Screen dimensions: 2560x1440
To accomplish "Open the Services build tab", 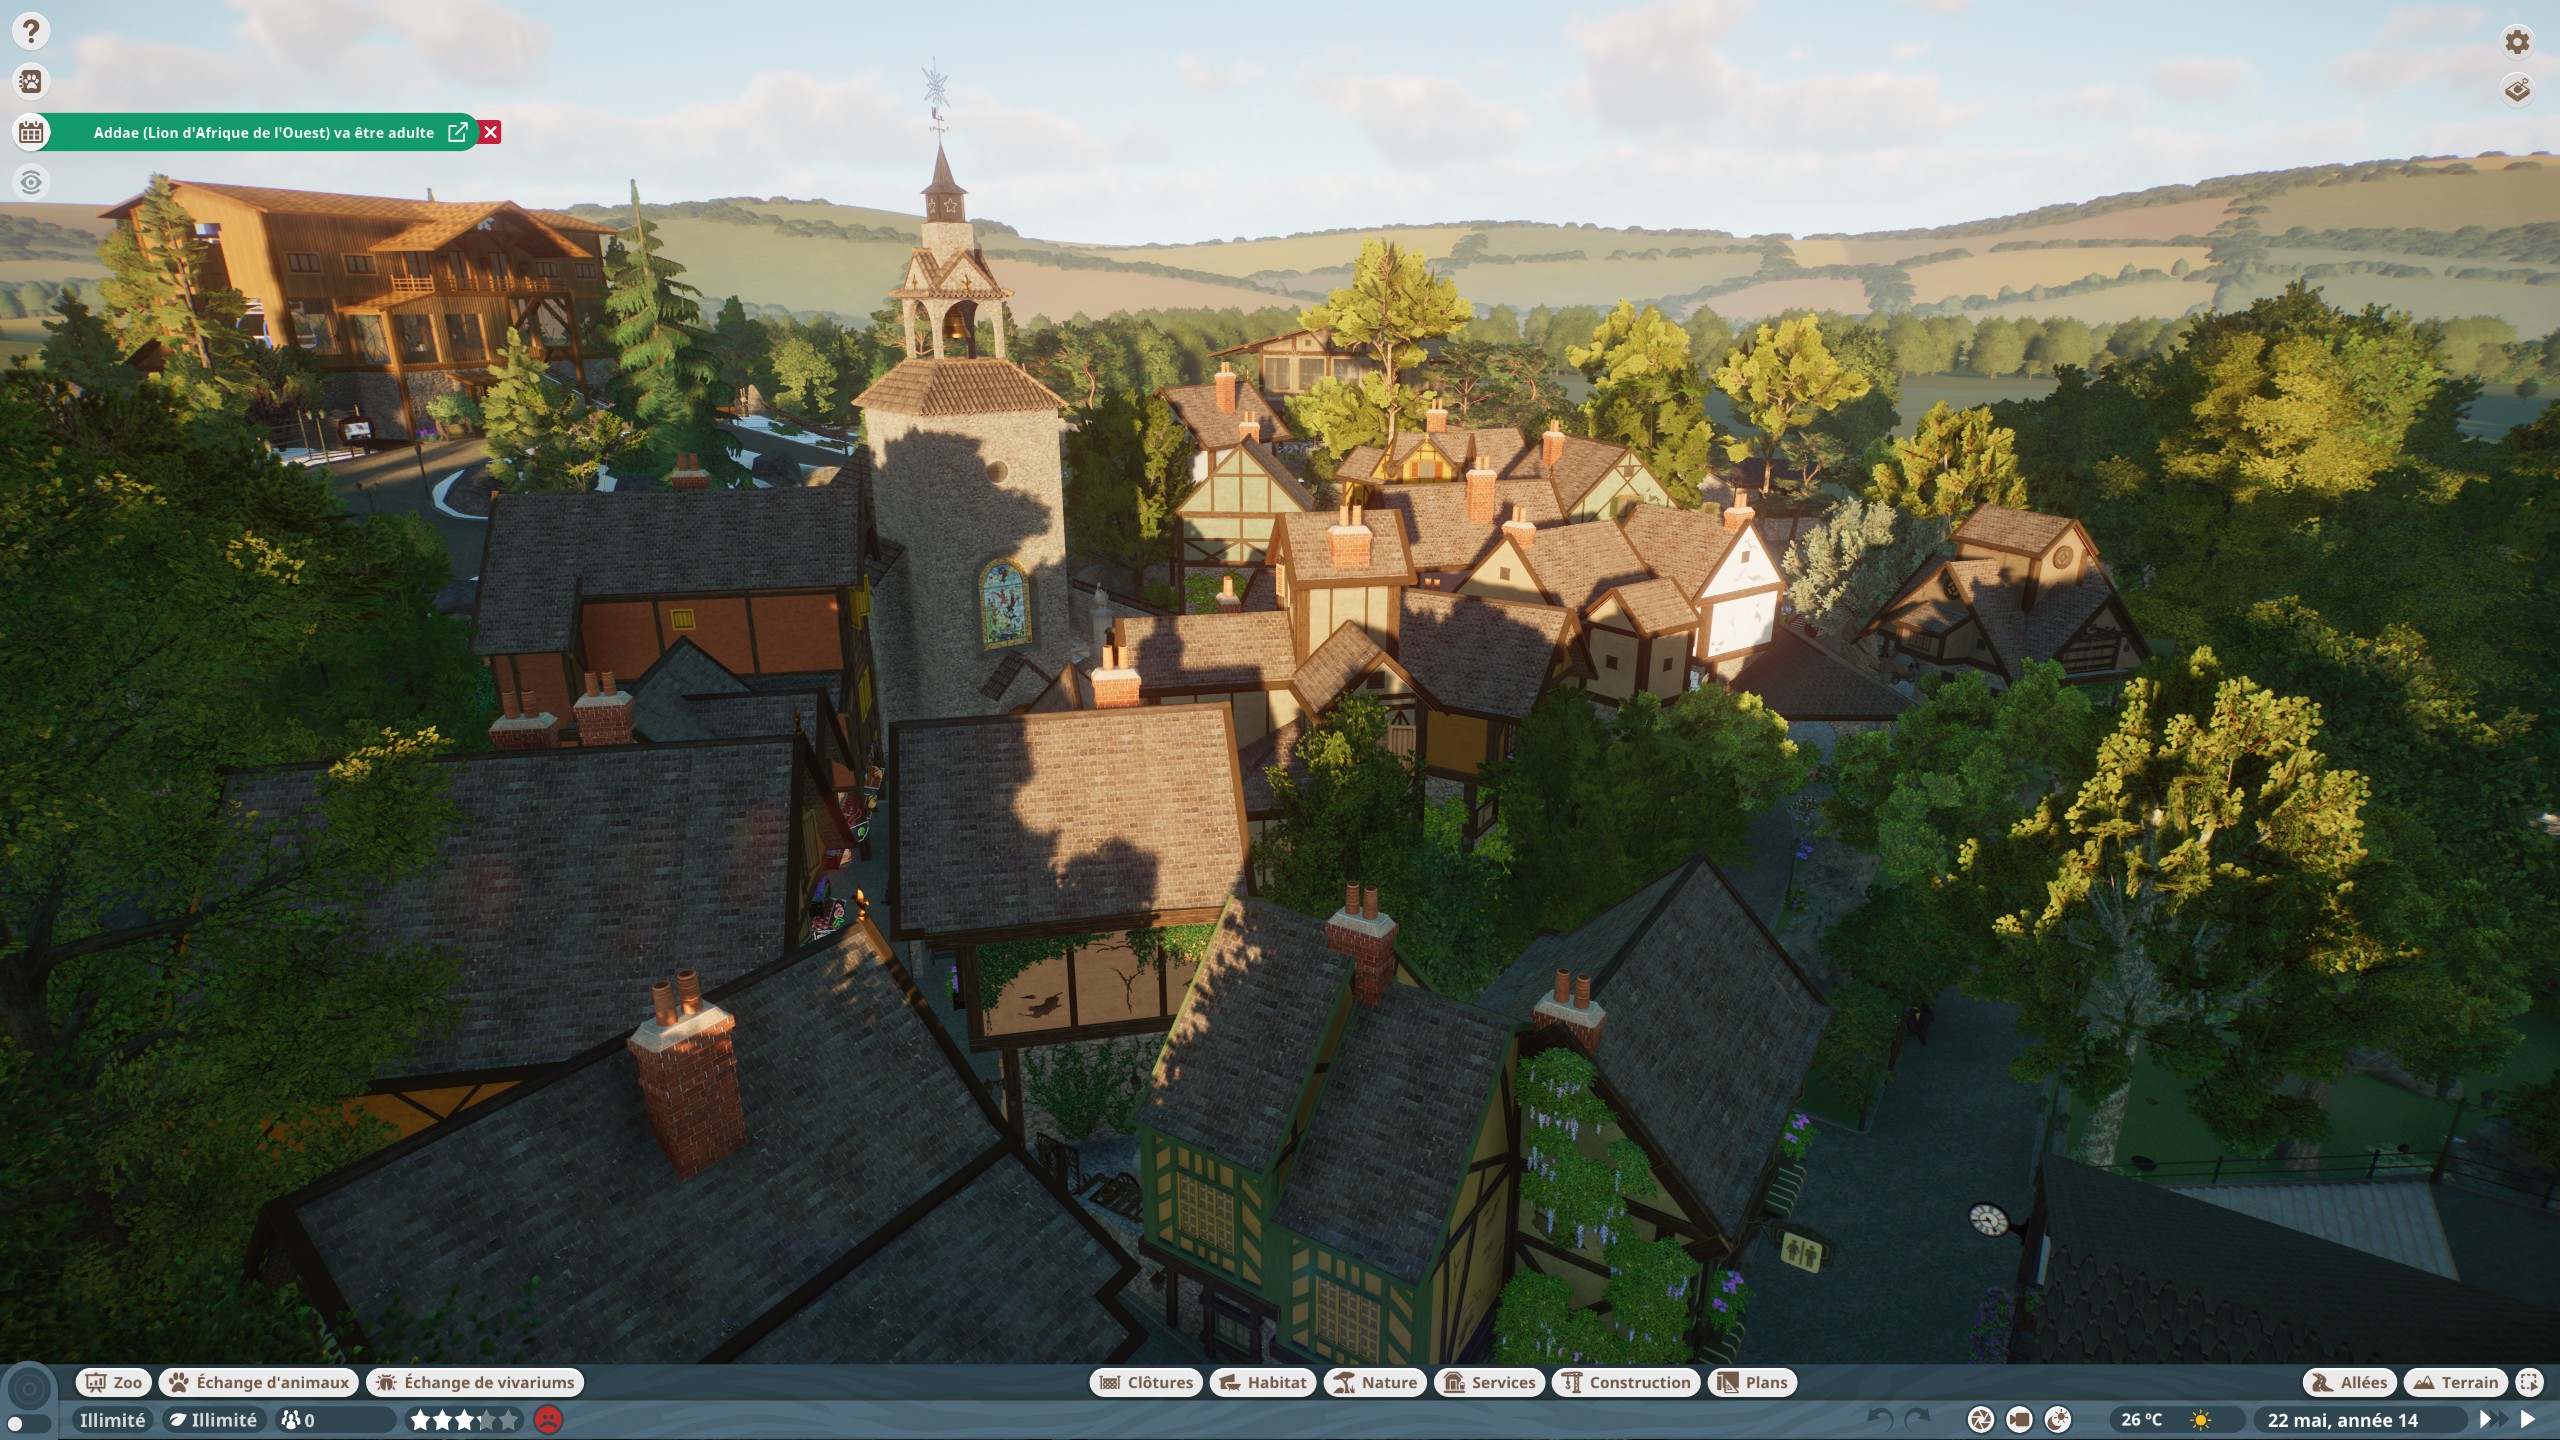I will point(1490,1382).
